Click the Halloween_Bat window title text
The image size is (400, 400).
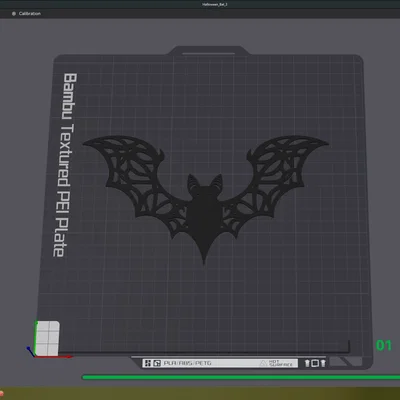tap(215, 5)
